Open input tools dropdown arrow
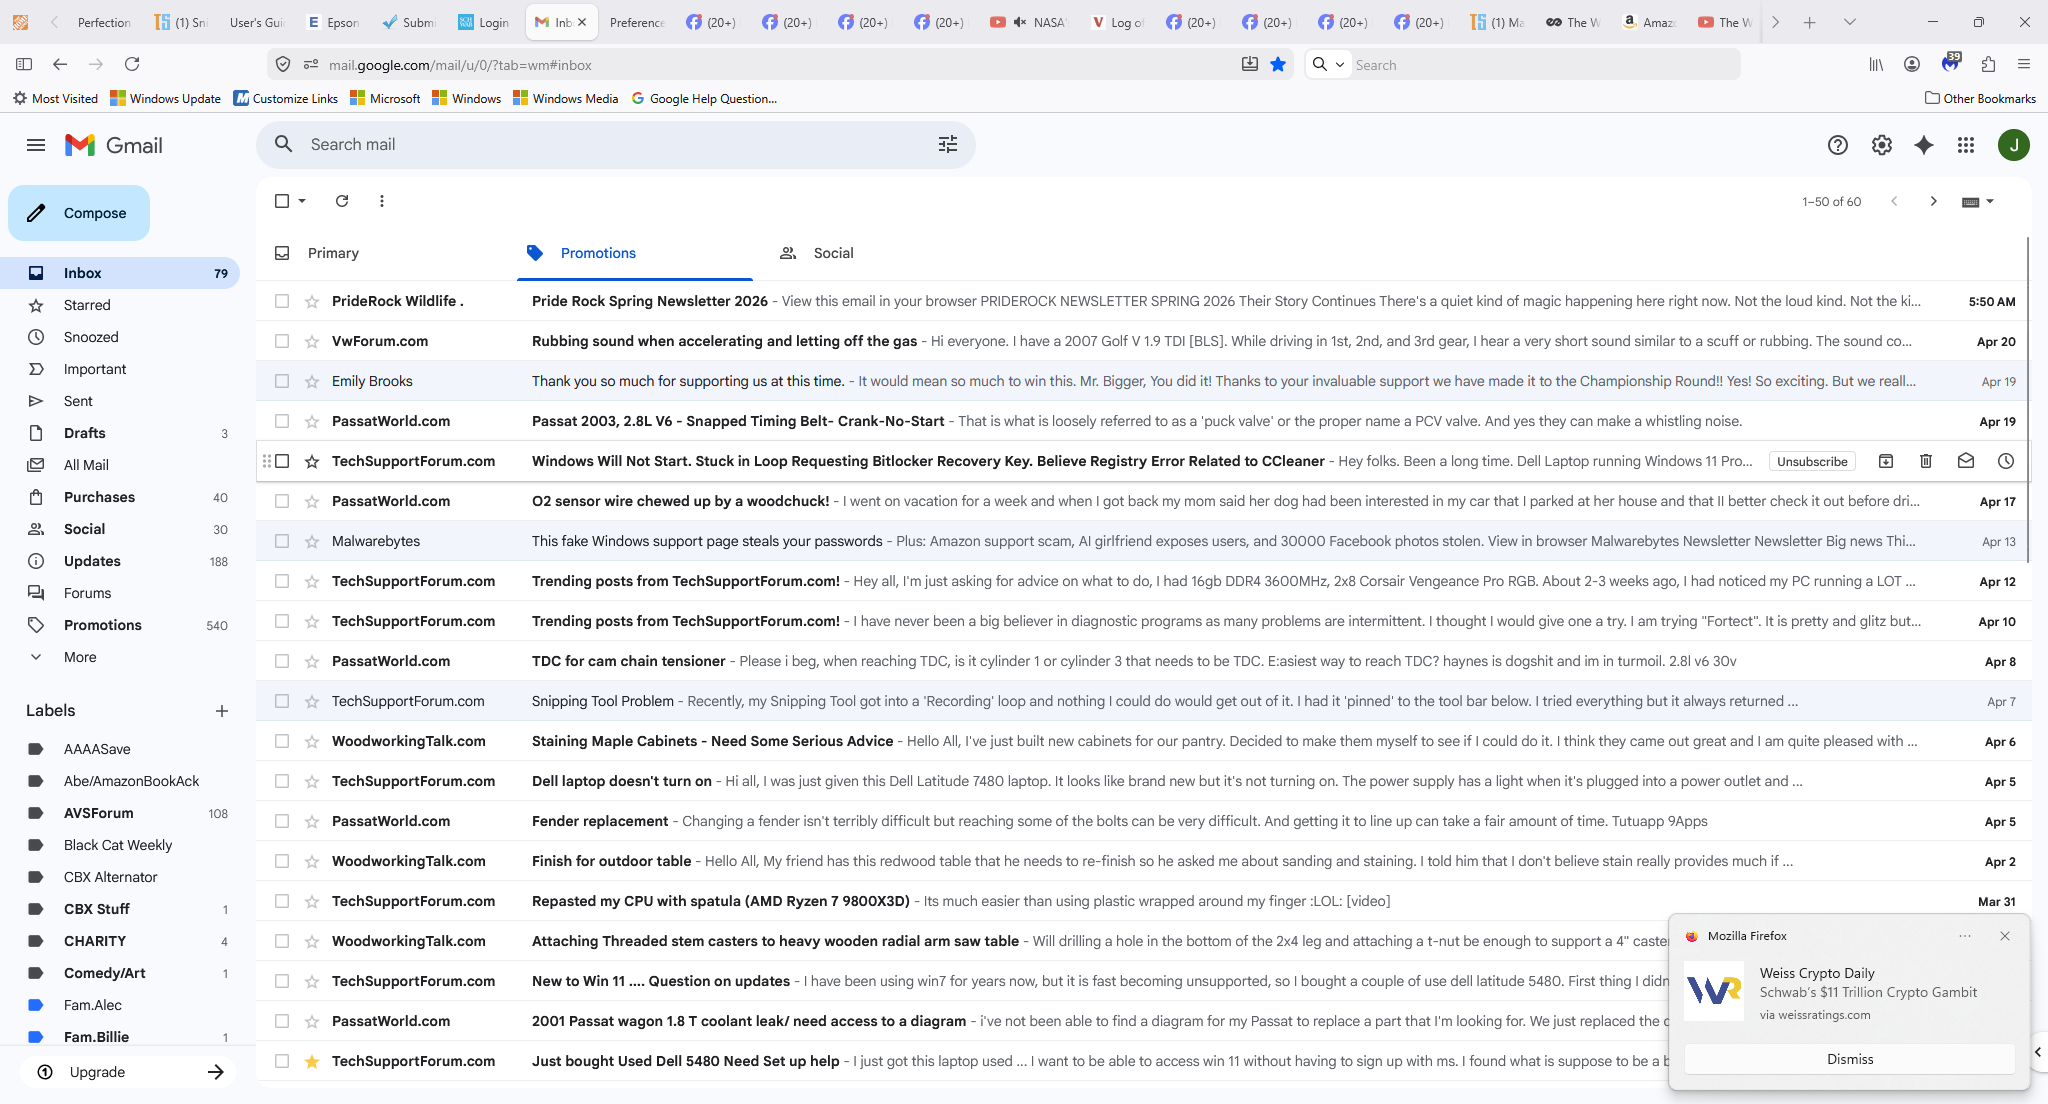2048x1104 pixels. pos(1990,201)
